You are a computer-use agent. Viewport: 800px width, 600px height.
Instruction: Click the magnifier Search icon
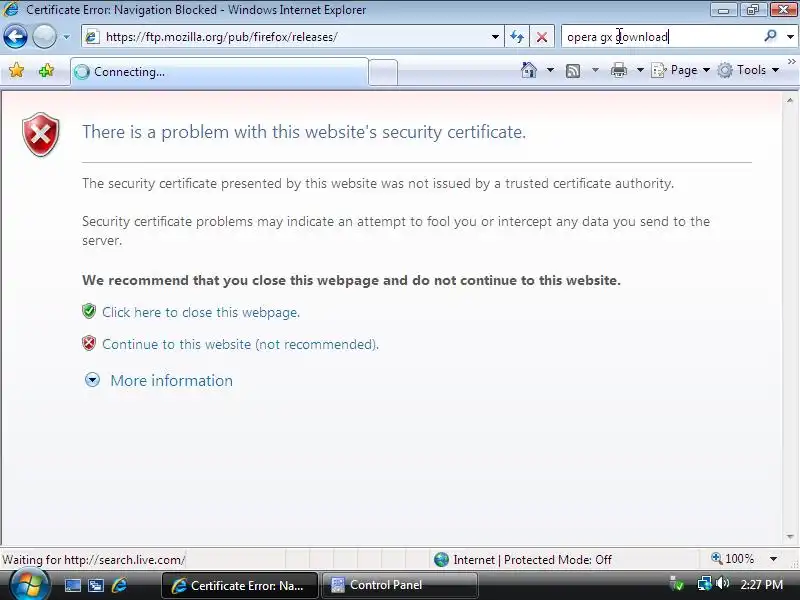pos(770,36)
